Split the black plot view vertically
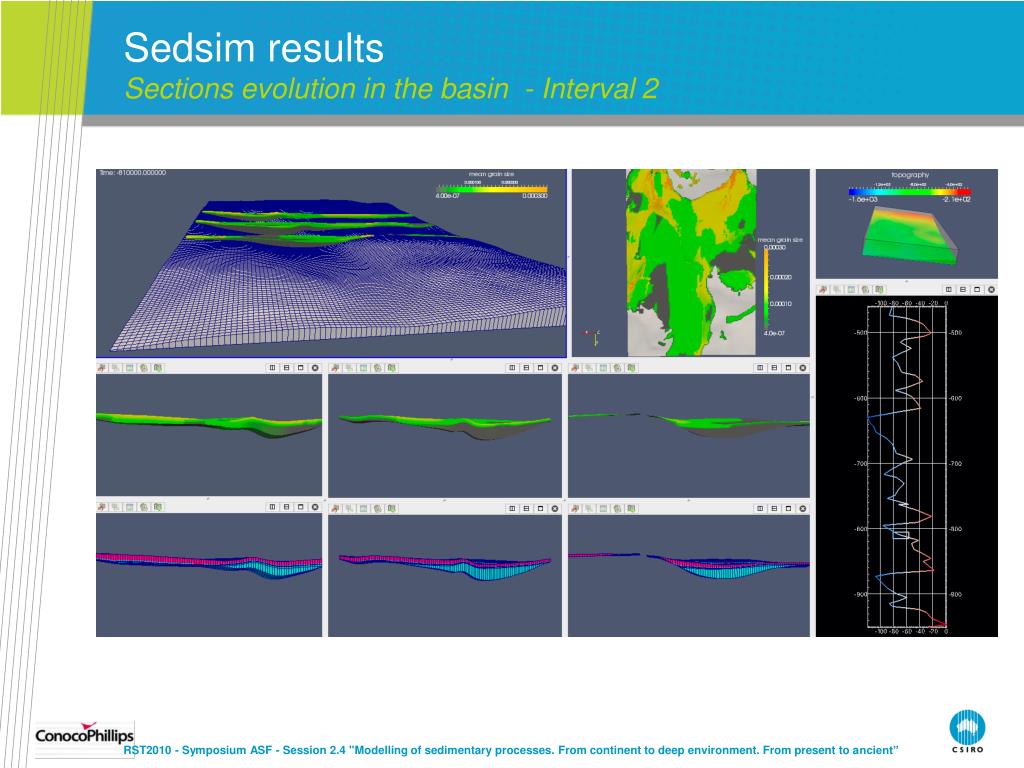Viewport: 1024px width, 768px height. 963,289
